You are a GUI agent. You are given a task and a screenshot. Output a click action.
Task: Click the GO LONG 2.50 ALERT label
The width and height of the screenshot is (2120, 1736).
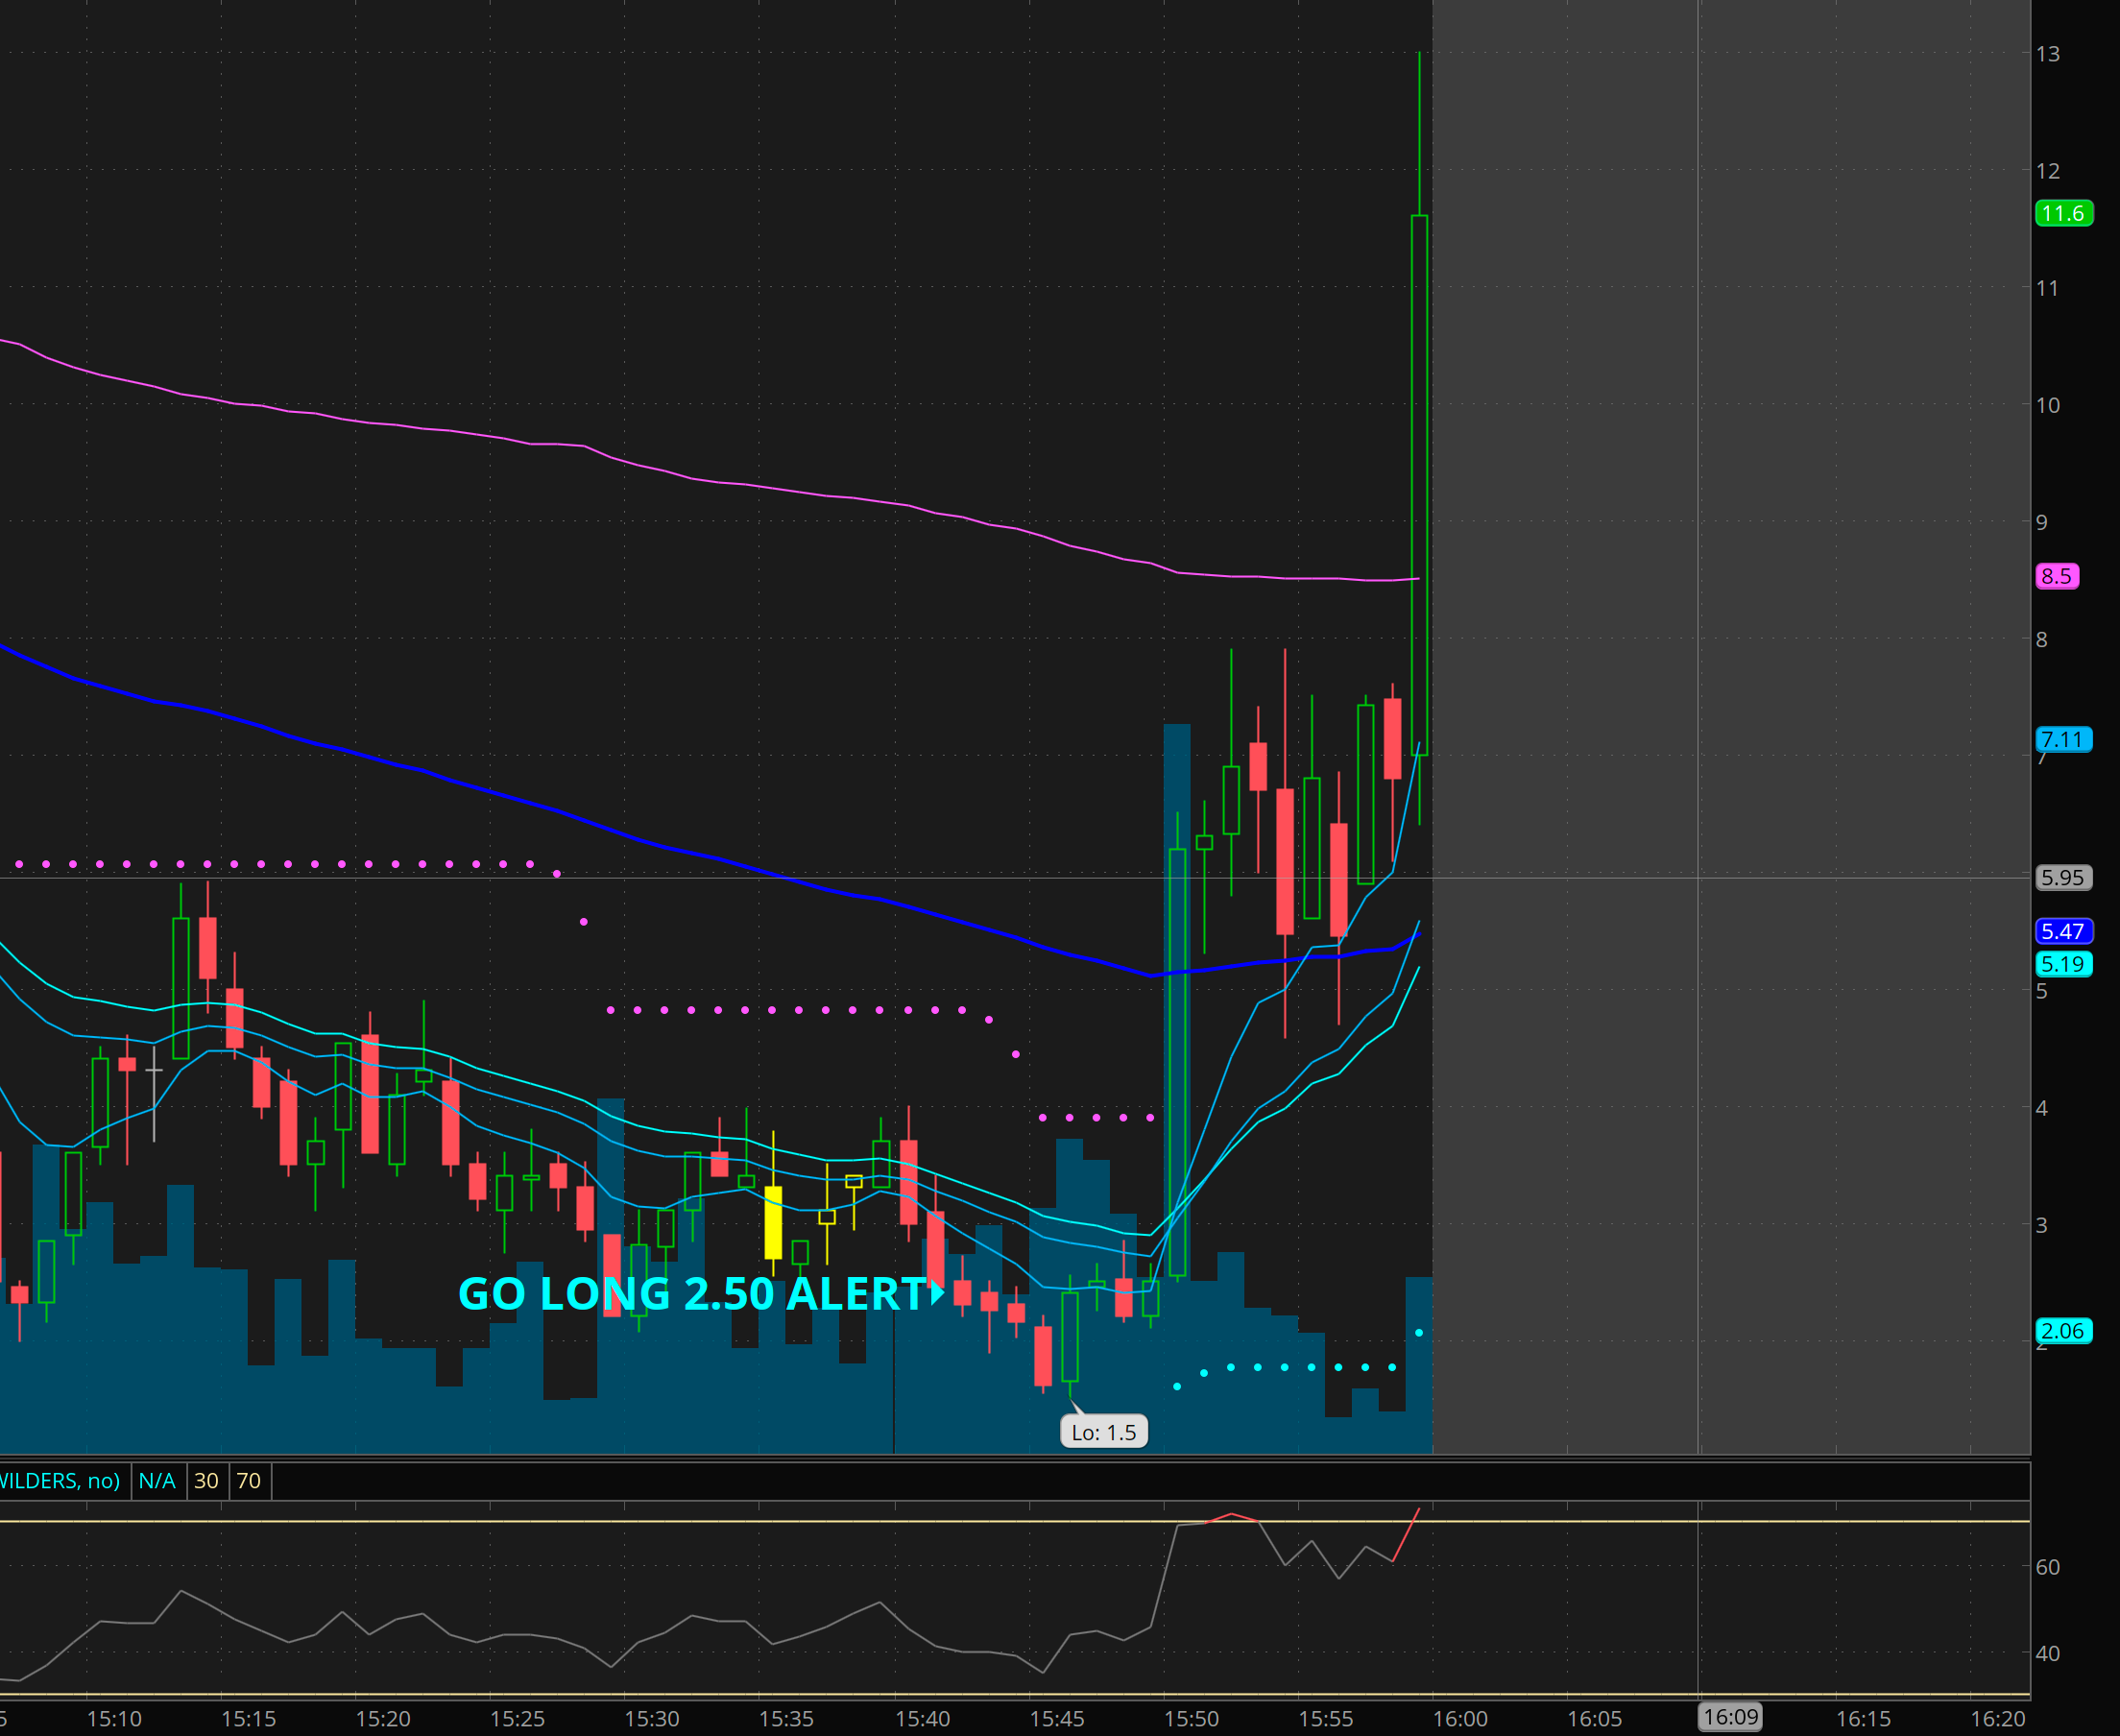click(x=692, y=1294)
